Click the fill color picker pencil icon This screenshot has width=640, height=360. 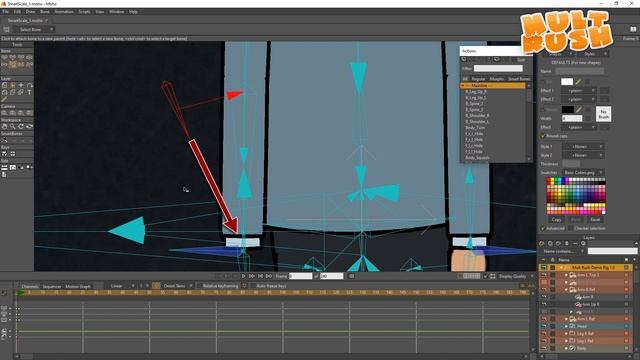point(579,82)
